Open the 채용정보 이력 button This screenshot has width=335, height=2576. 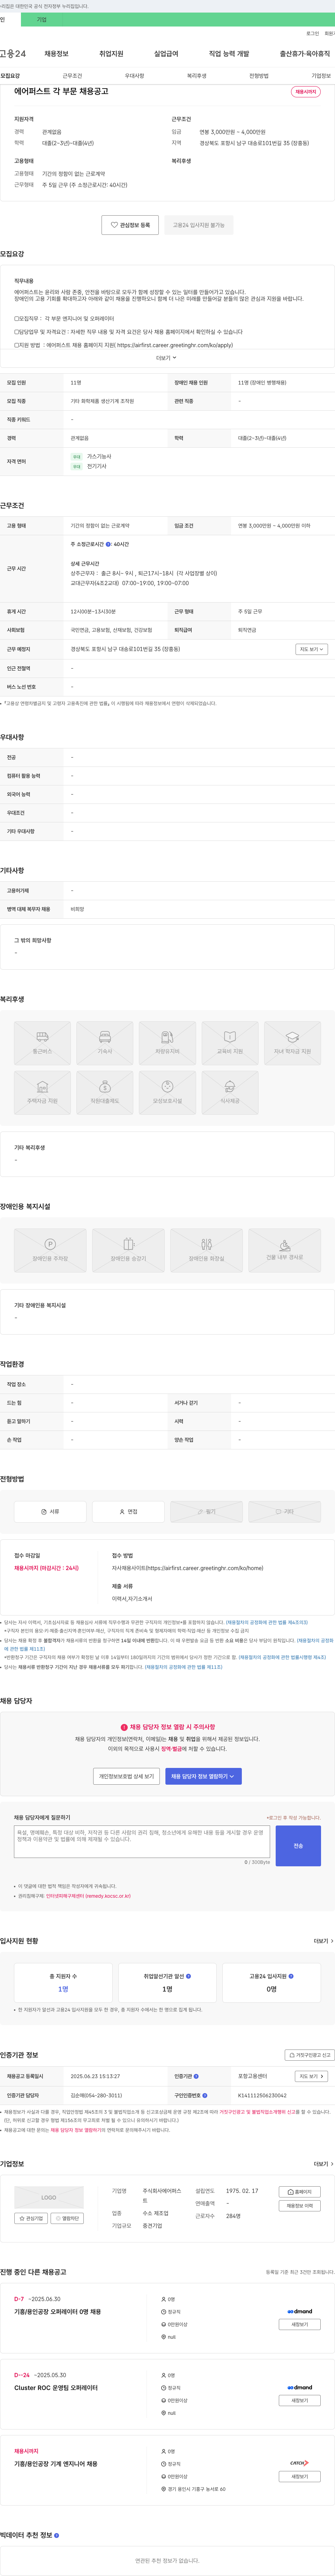pos(300,2206)
